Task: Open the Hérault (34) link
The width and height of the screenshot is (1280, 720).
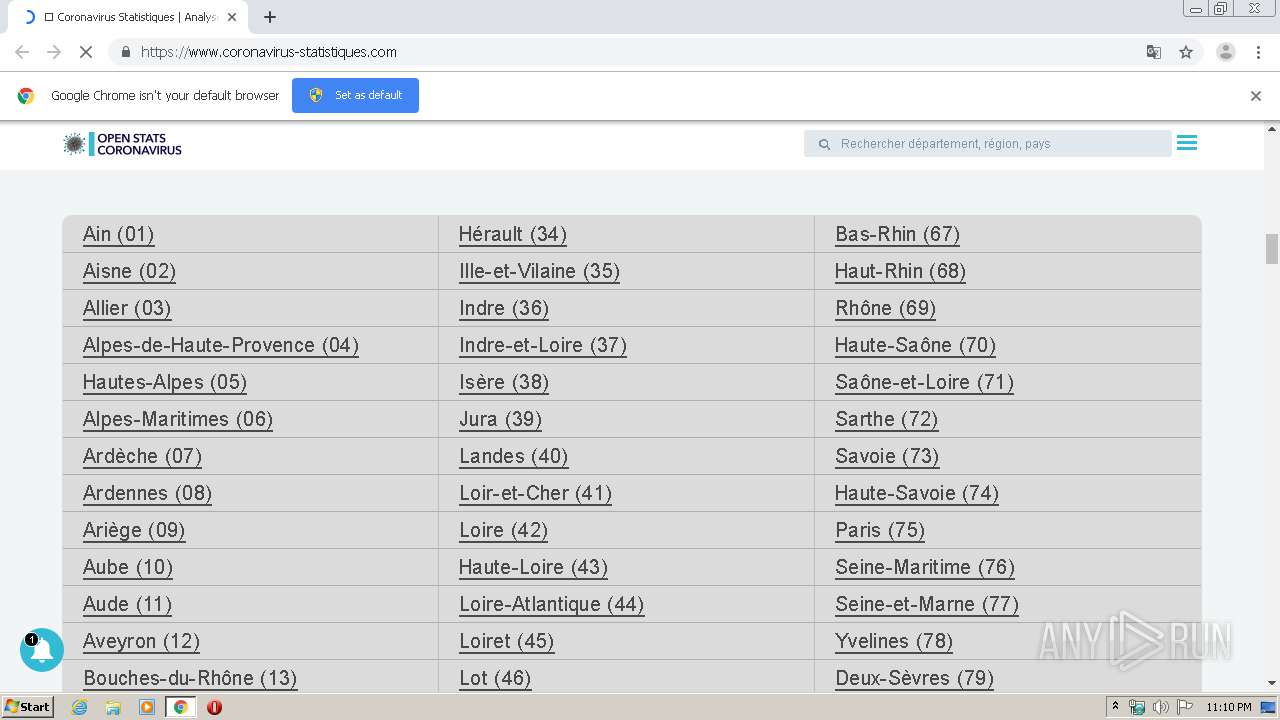Action: pos(512,234)
